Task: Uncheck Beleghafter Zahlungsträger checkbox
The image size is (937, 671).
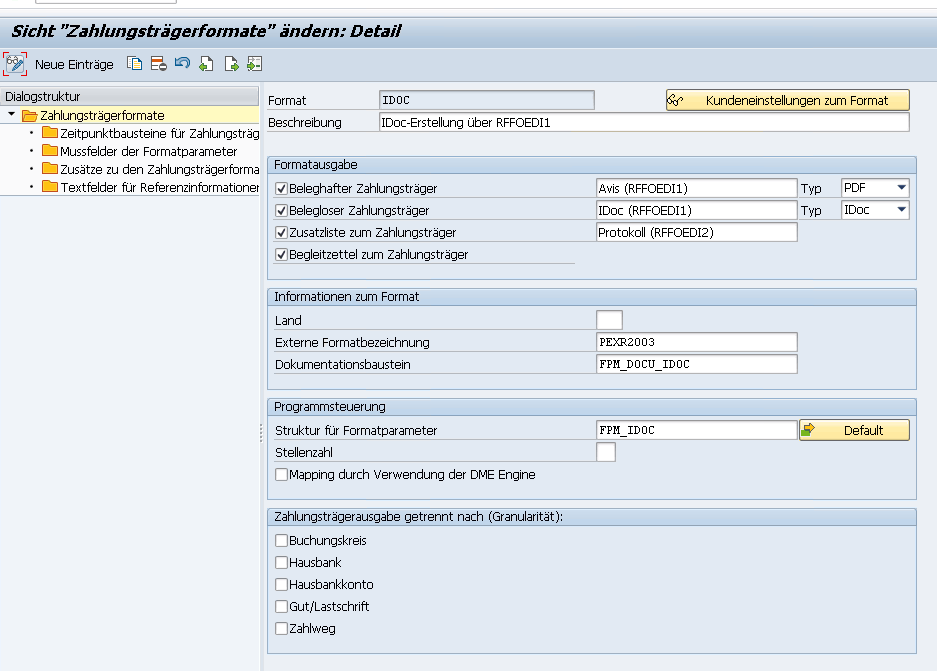Action: pos(281,188)
